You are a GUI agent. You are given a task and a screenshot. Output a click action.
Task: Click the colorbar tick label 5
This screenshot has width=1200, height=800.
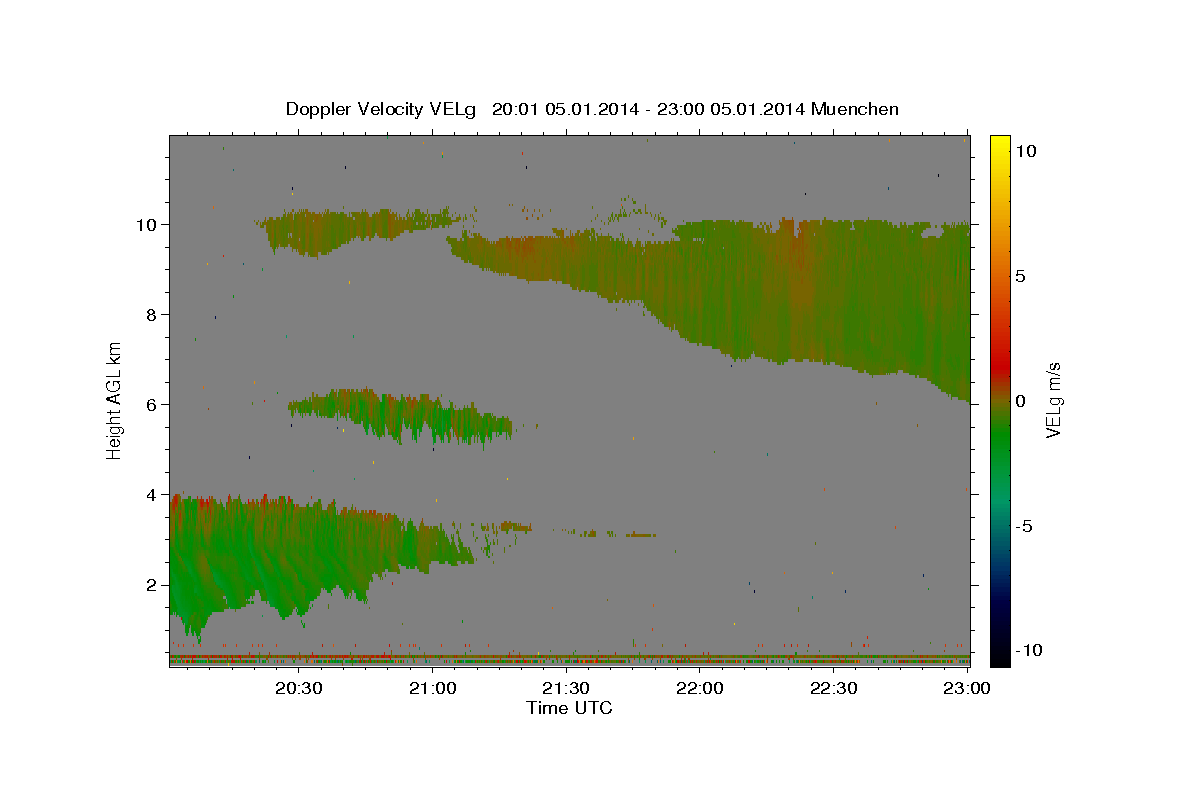coord(1021,276)
